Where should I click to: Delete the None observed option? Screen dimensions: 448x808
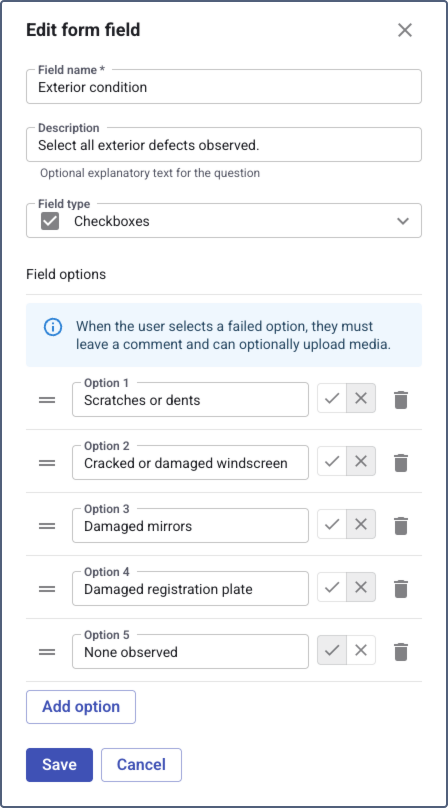[401, 652]
